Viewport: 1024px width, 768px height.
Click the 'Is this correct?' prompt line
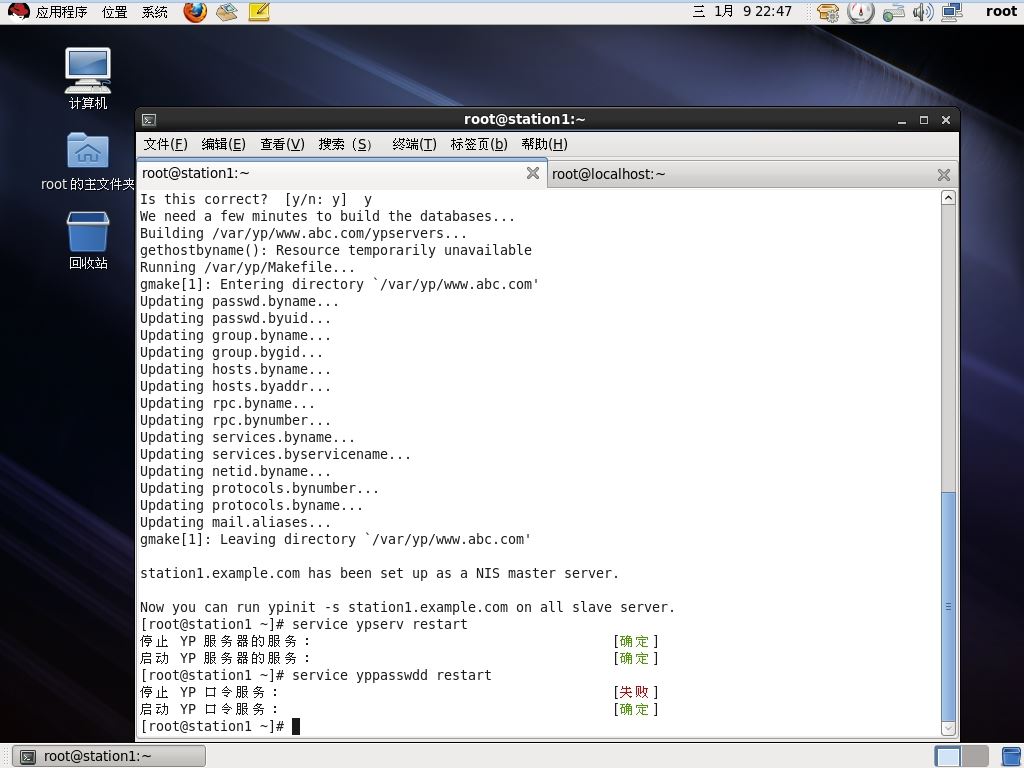[x=256, y=200]
